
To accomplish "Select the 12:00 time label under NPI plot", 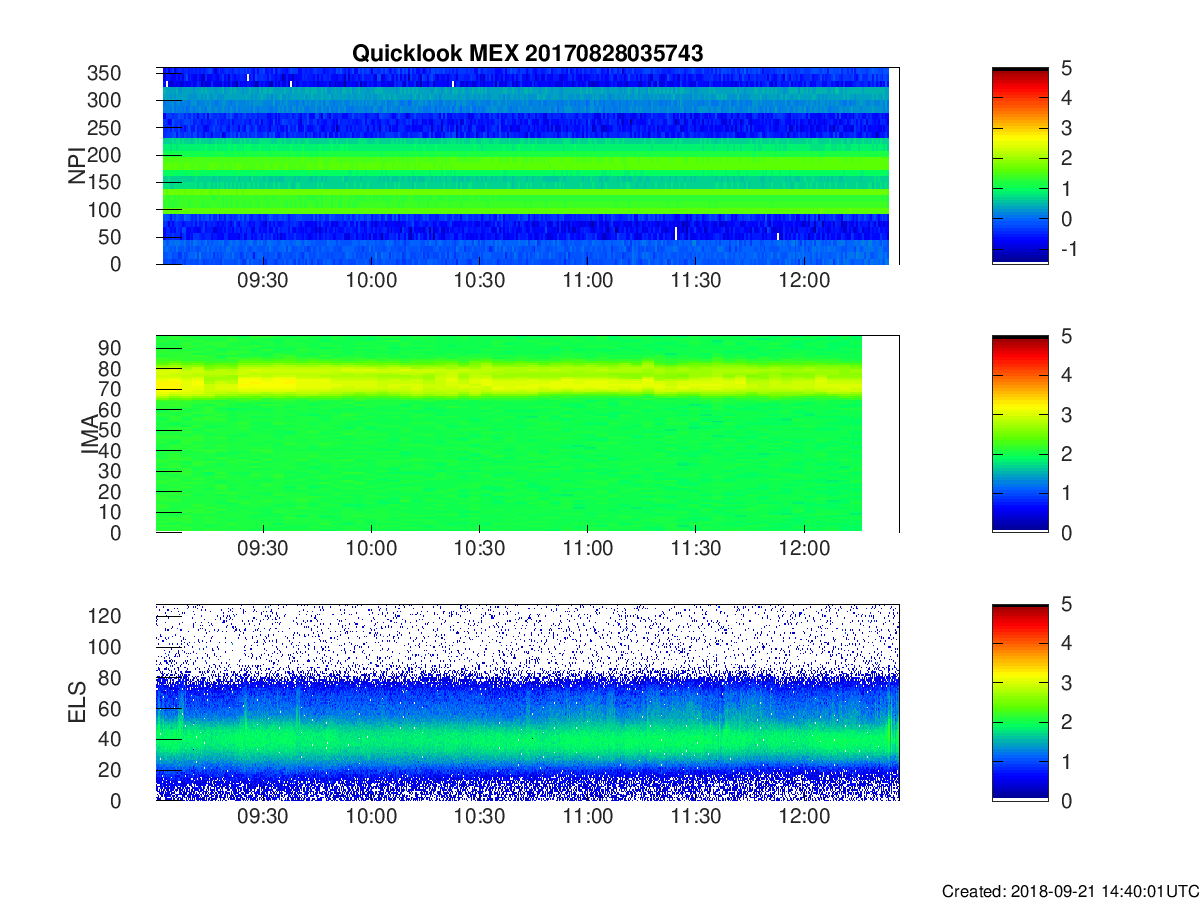I will point(804,281).
